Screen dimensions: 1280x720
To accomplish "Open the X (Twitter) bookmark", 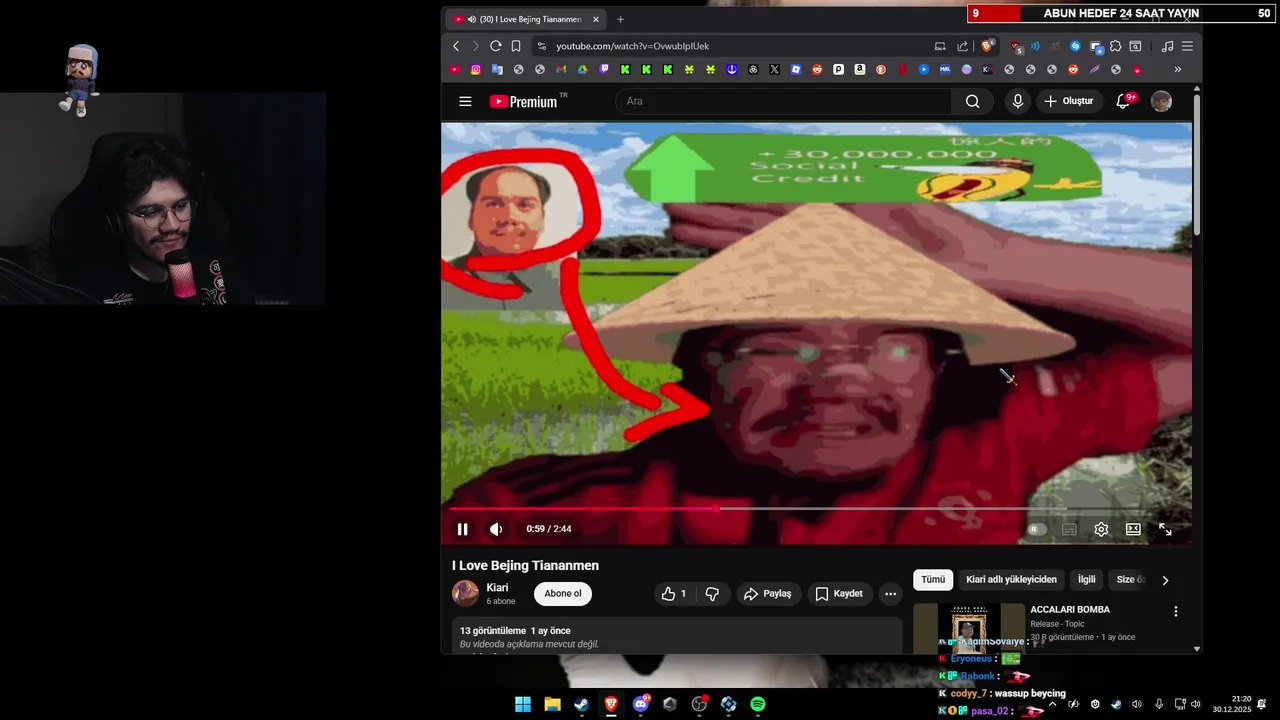I will [774, 70].
